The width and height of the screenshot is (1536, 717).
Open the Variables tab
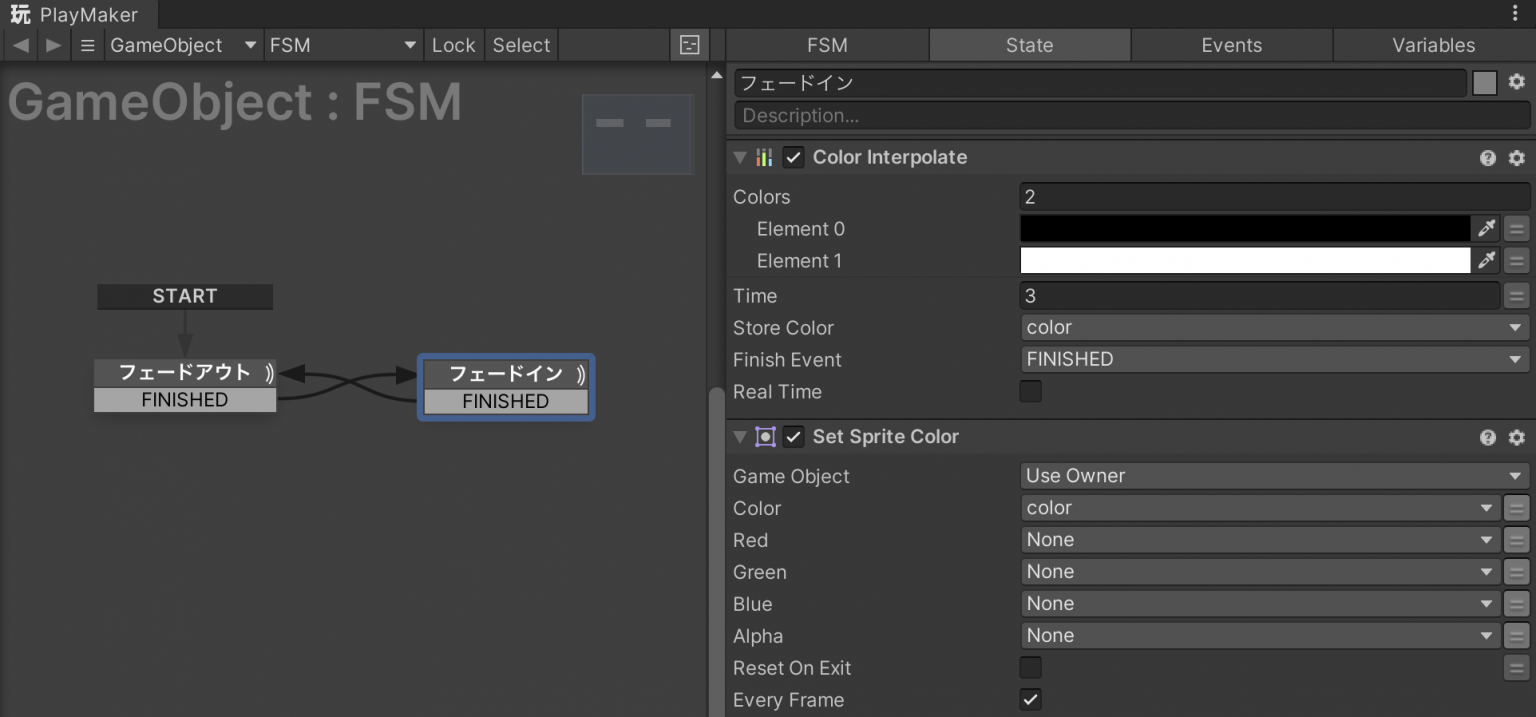1433,45
